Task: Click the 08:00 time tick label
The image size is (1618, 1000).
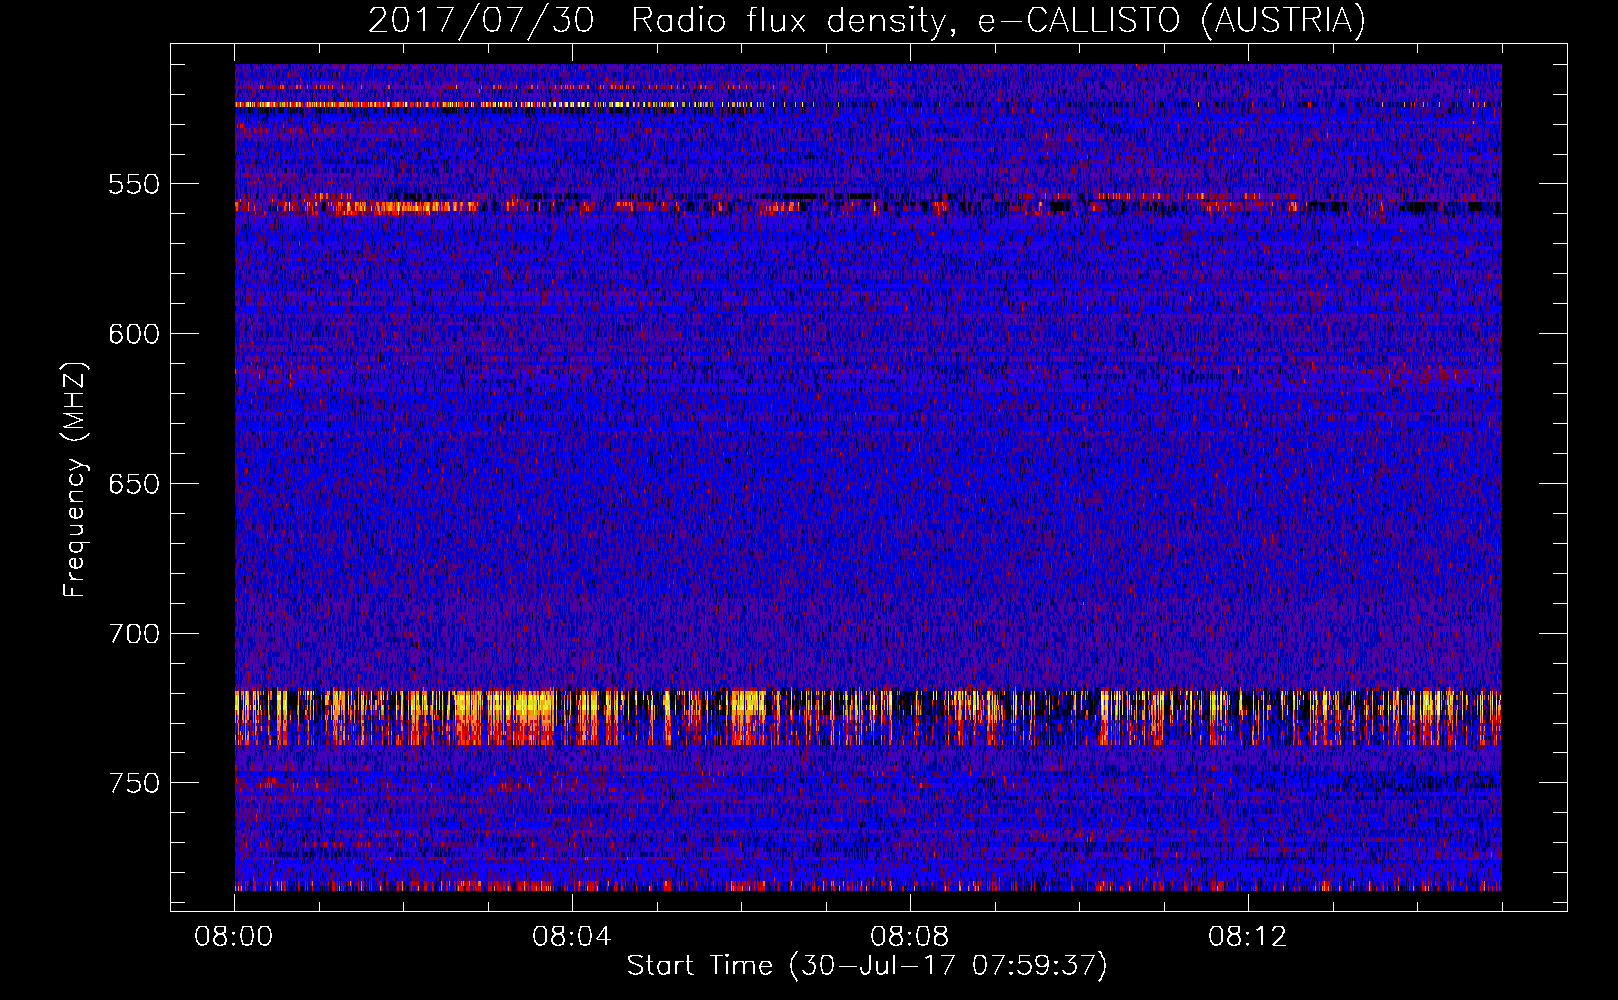Action: coord(234,937)
